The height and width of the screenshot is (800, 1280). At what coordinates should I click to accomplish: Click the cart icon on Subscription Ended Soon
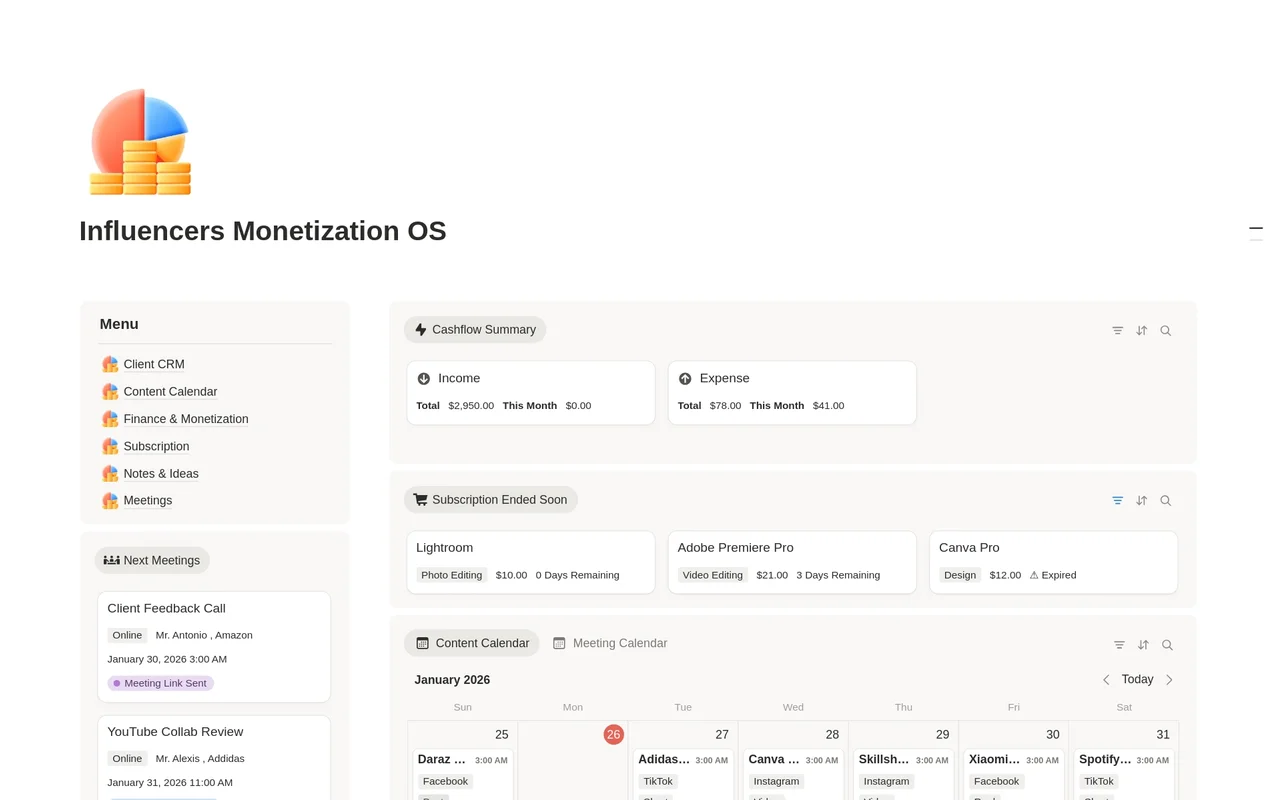pos(421,500)
